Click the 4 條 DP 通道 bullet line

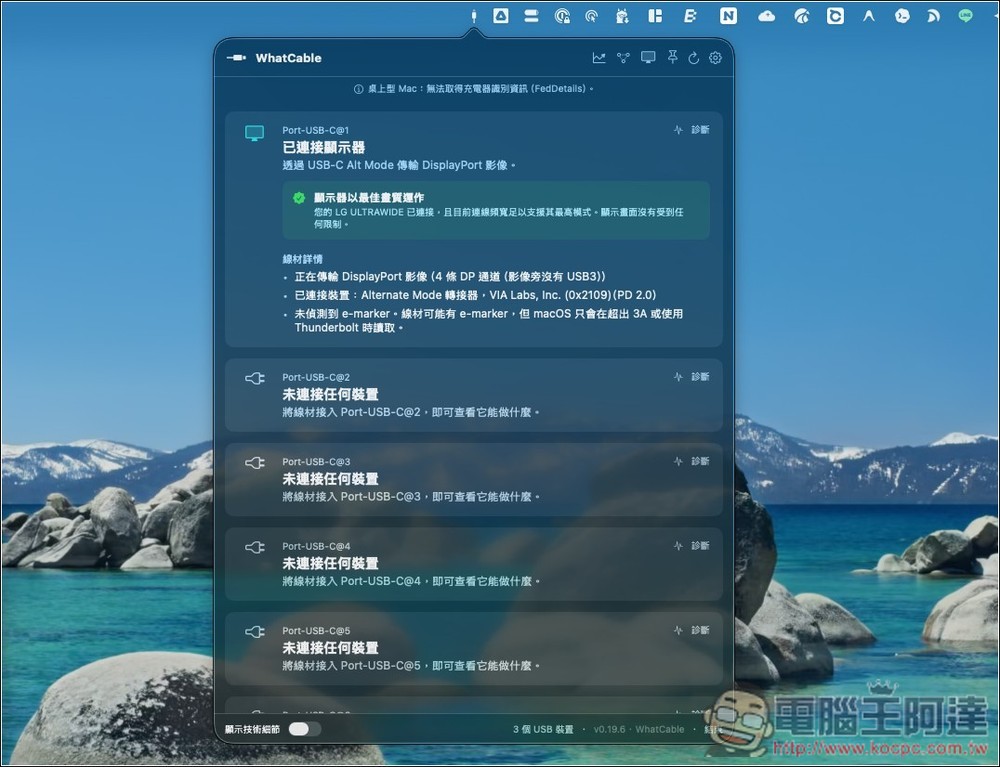pyautogui.click(x=450, y=277)
